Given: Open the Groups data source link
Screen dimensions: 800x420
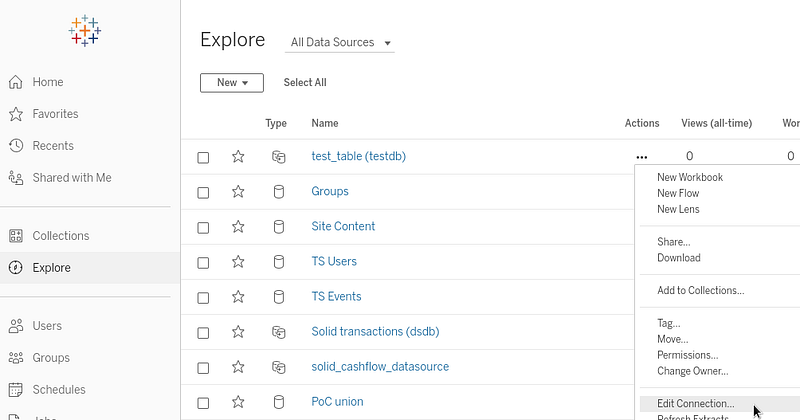Looking at the screenshot, I should 330,191.
